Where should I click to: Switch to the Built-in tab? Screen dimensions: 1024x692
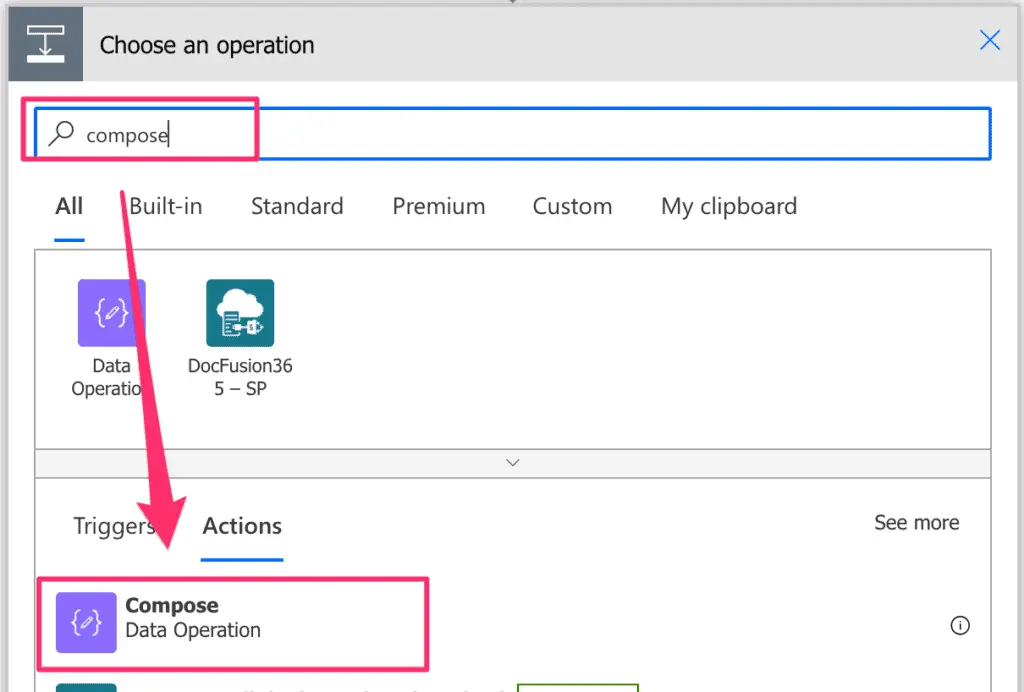[x=165, y=206]
